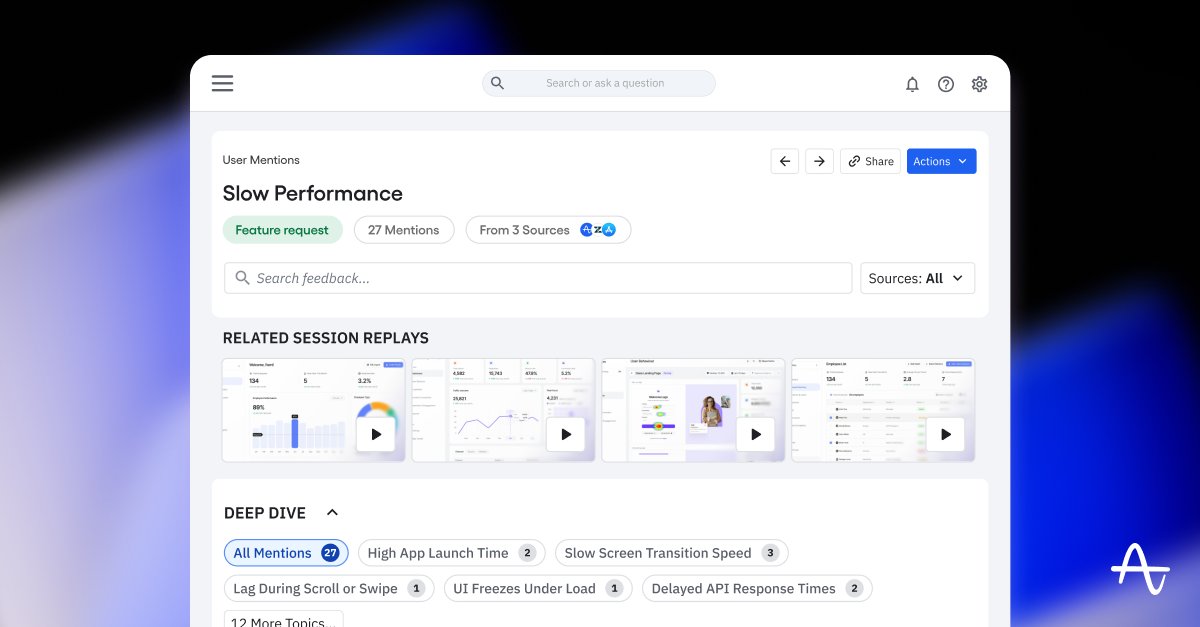
Task: Open the Actions dropdown
Action: (941, 161)
